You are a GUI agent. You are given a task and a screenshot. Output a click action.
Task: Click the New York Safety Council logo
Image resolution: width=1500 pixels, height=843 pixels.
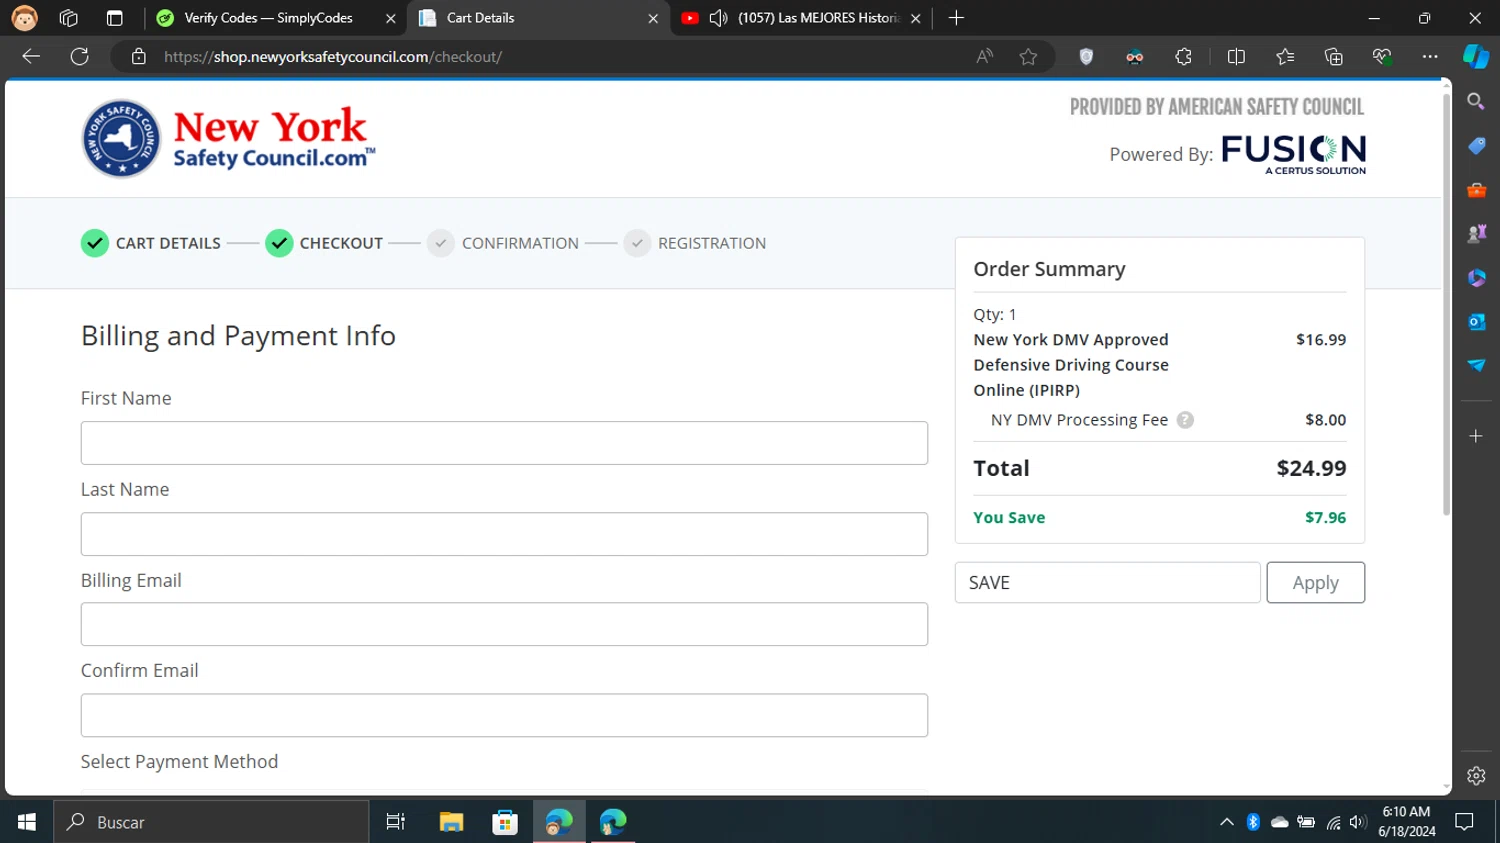[228, 139]
